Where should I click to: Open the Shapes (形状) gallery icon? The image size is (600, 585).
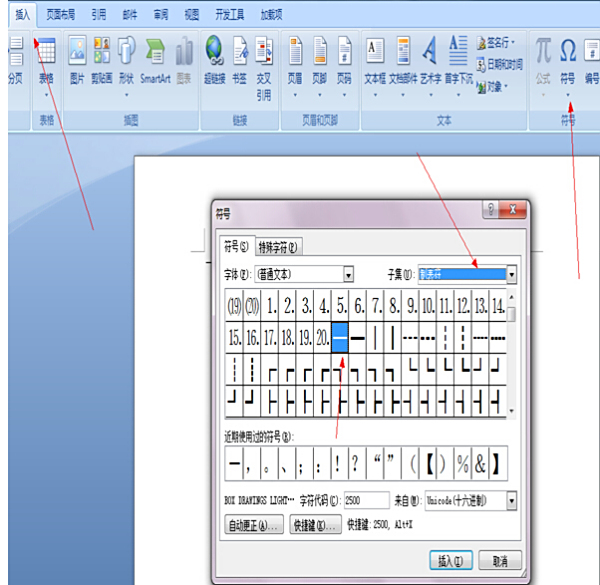[126, 50]
